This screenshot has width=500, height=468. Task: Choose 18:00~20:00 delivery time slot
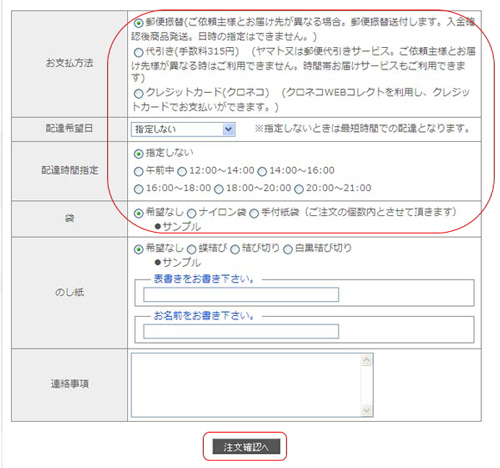[x=219, y=189]
